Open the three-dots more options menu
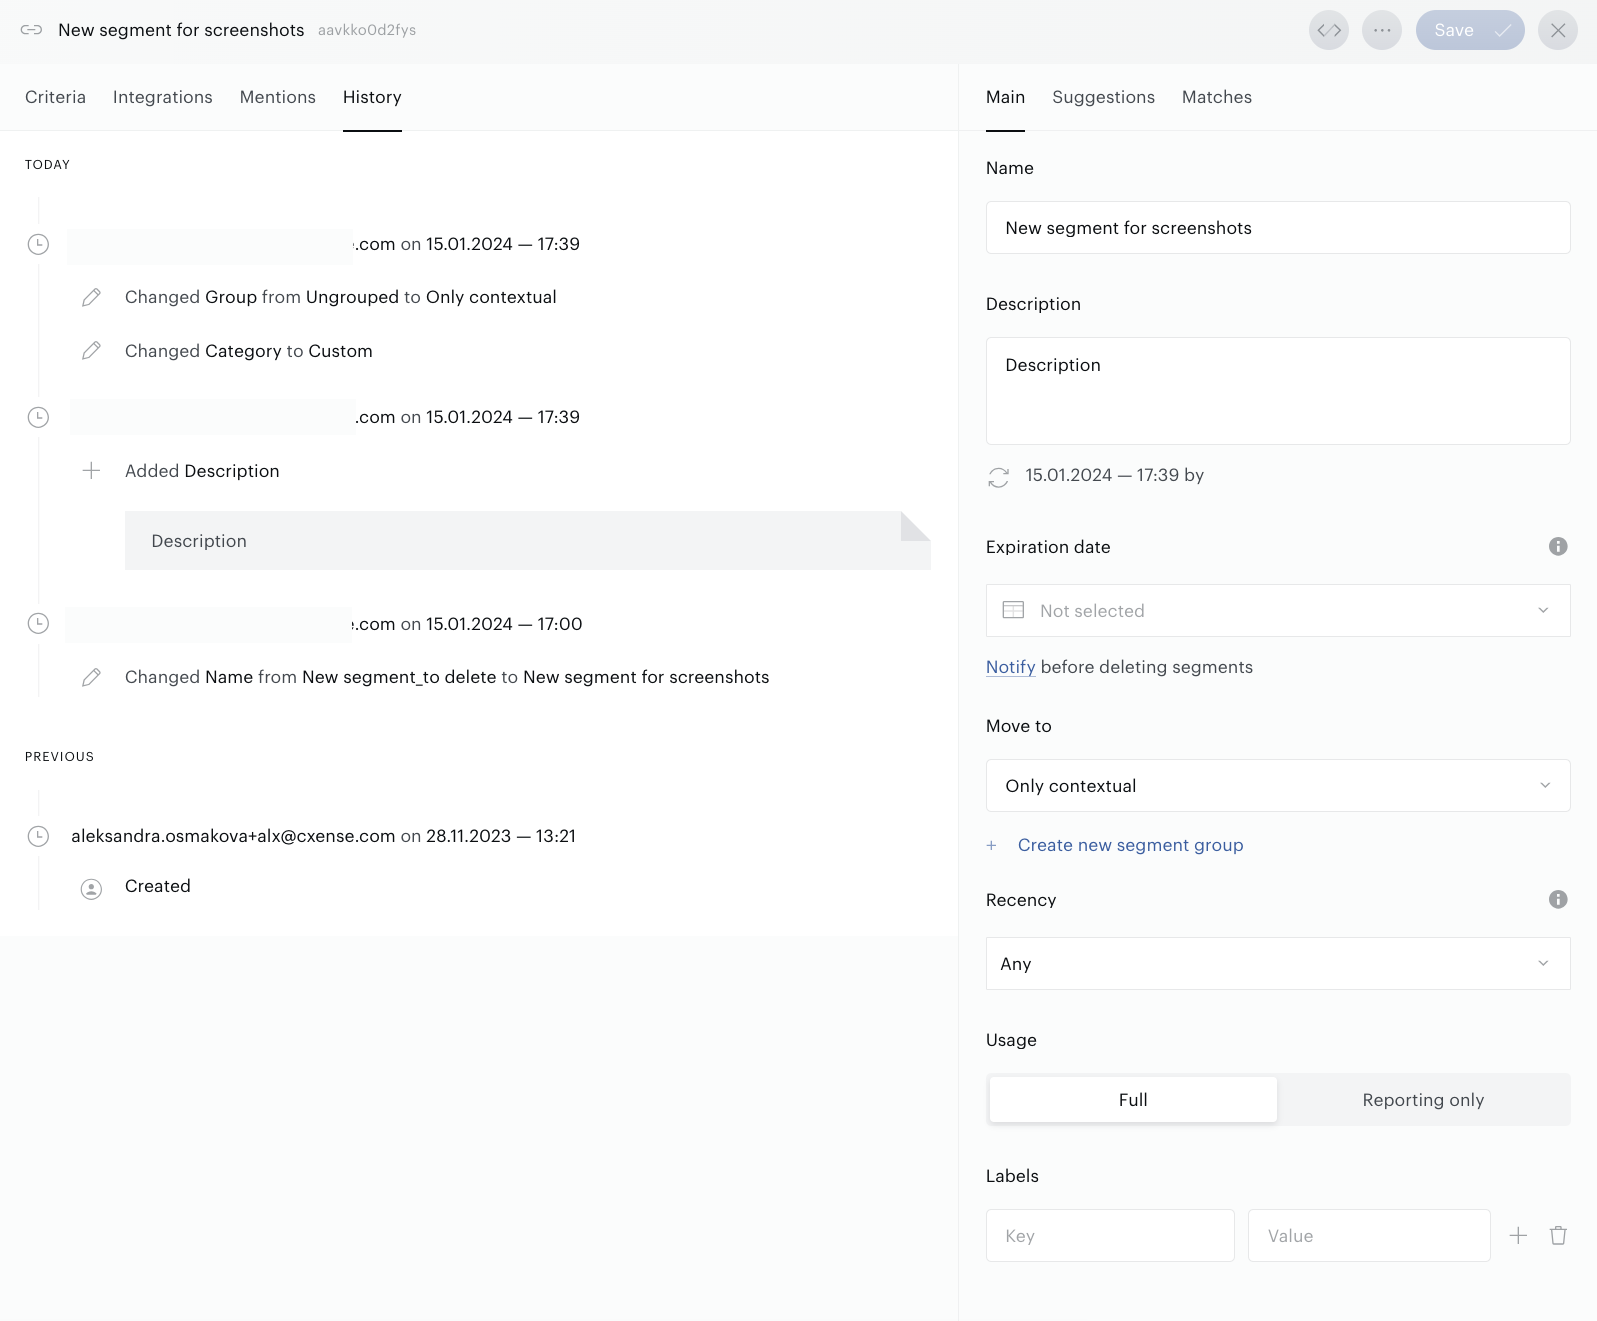Screen dimensions: 1597x1321 click(x=1382, y=30)
